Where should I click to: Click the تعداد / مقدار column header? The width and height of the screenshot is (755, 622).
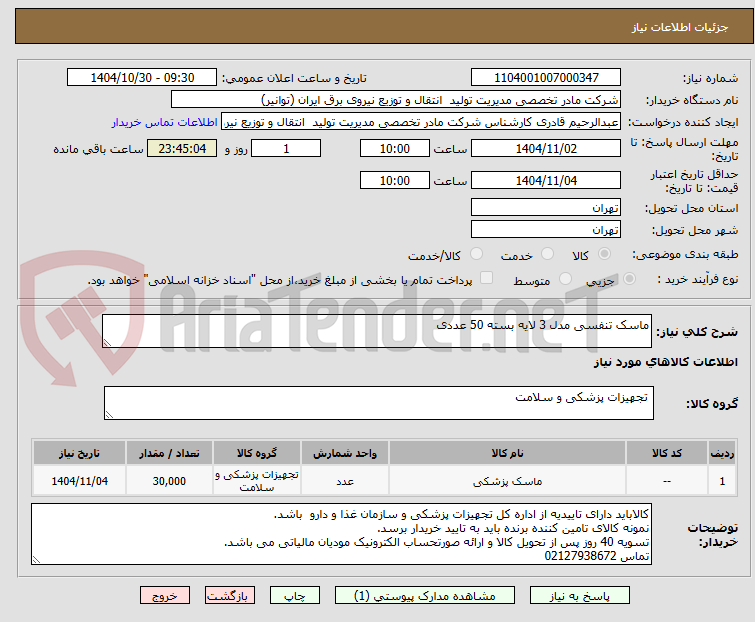click(169, 454)
